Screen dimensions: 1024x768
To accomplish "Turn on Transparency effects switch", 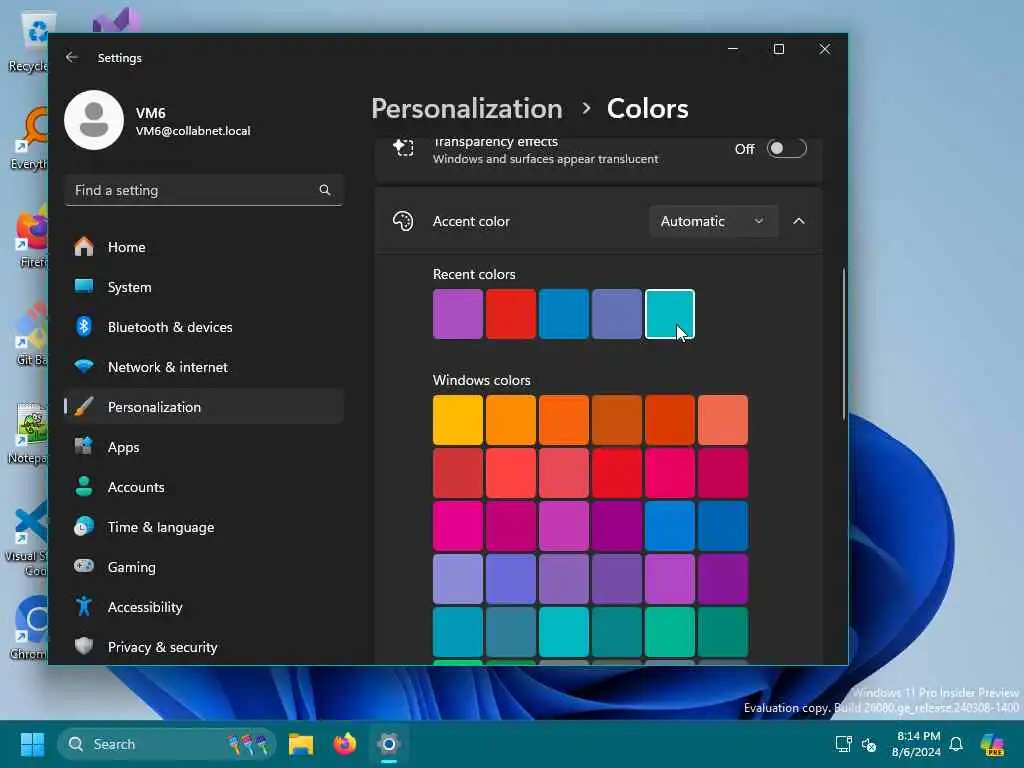I will [786, 148].
